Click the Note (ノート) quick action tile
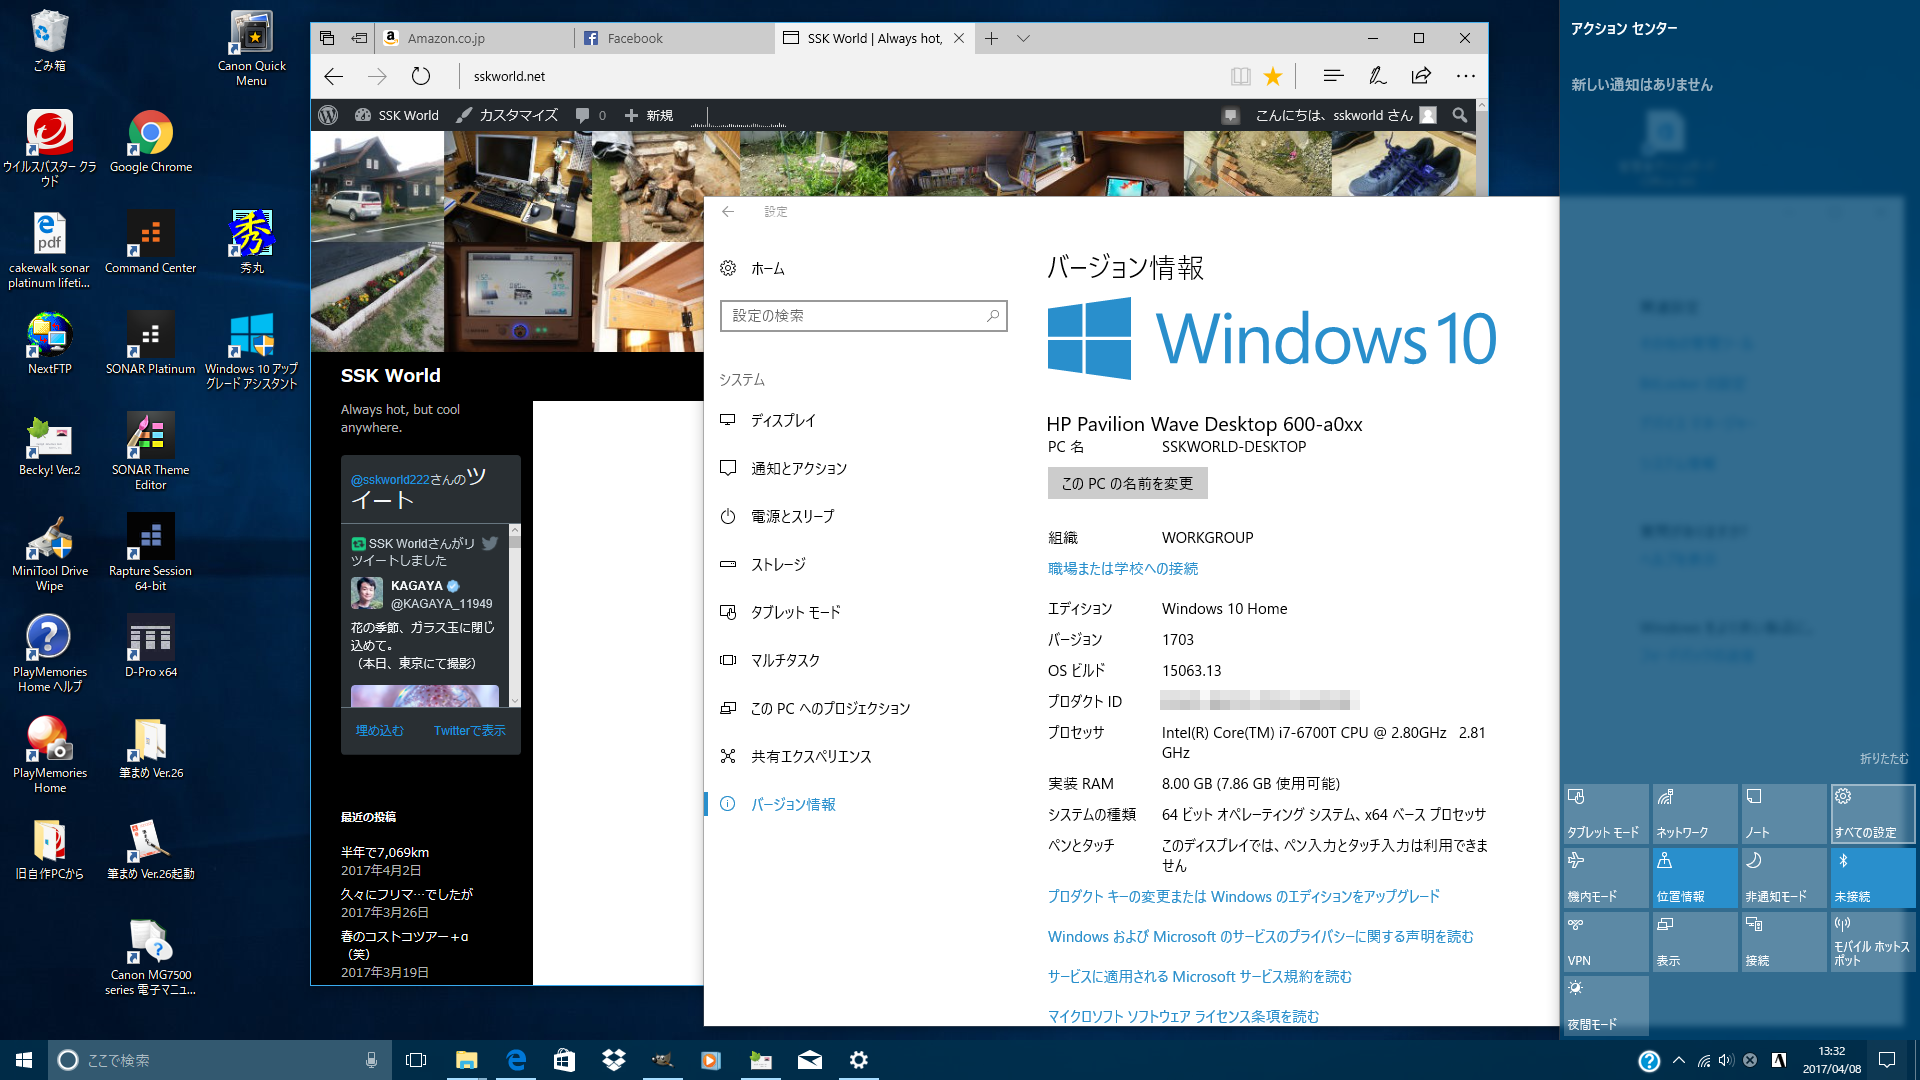Image resolution: width=1920 pixels, height=1080 pixels. click(x=1784, y=814)
